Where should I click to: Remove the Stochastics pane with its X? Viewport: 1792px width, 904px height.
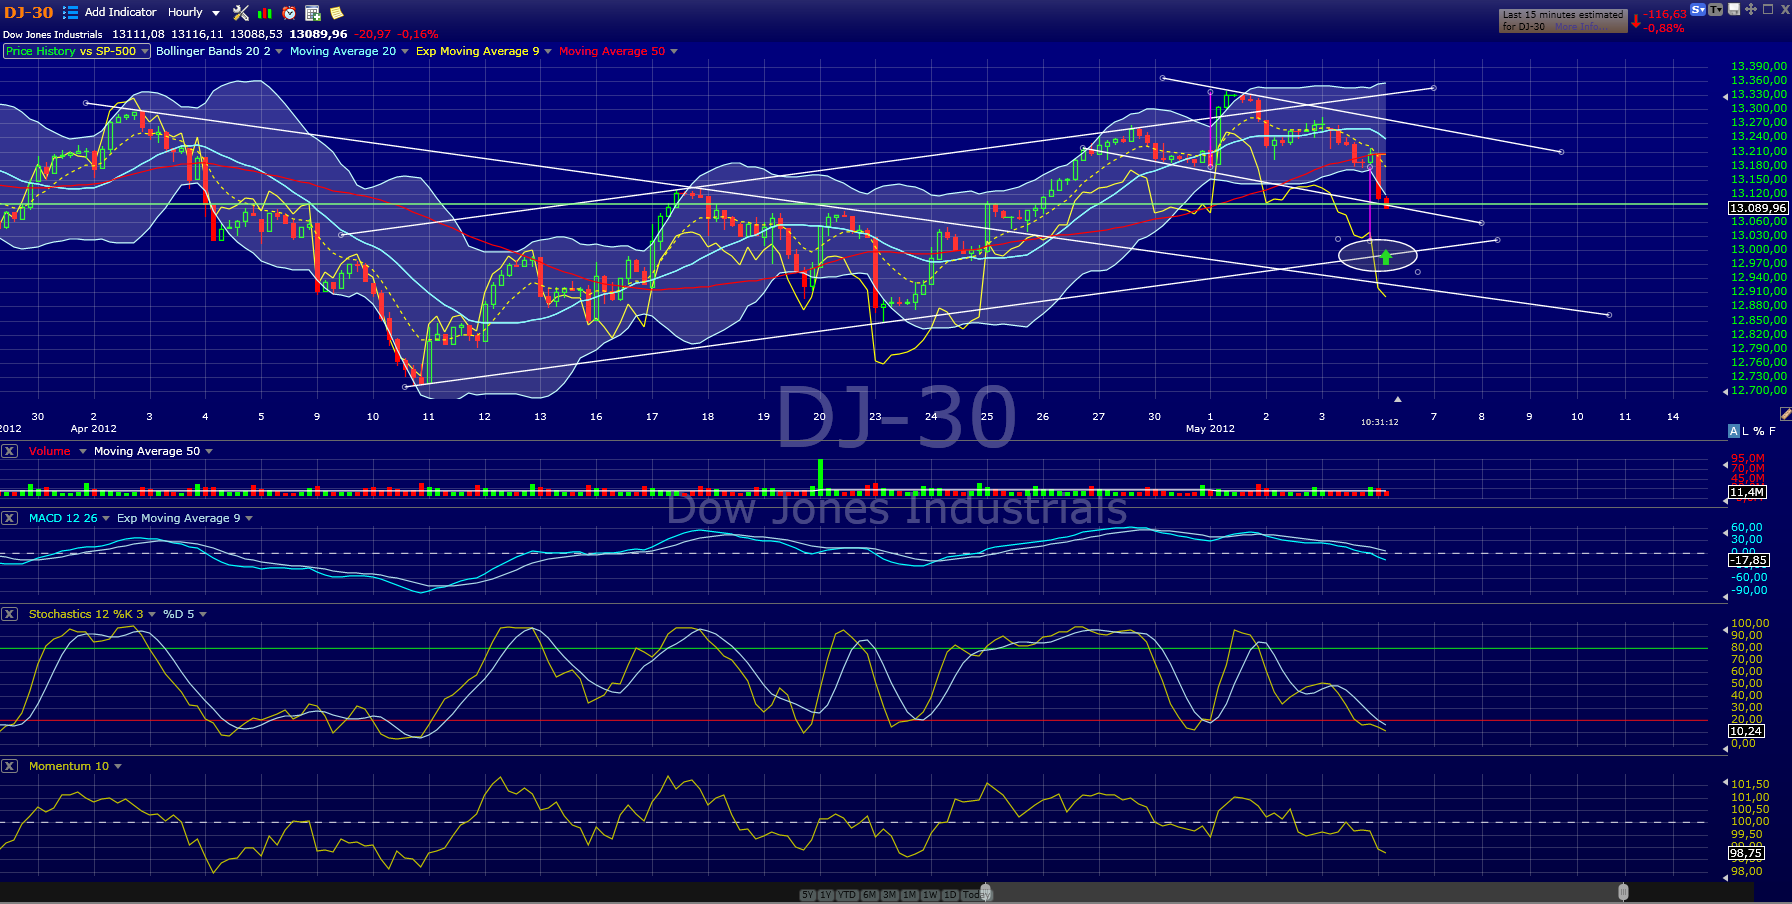pyautogui.click(x=9, y=614)
